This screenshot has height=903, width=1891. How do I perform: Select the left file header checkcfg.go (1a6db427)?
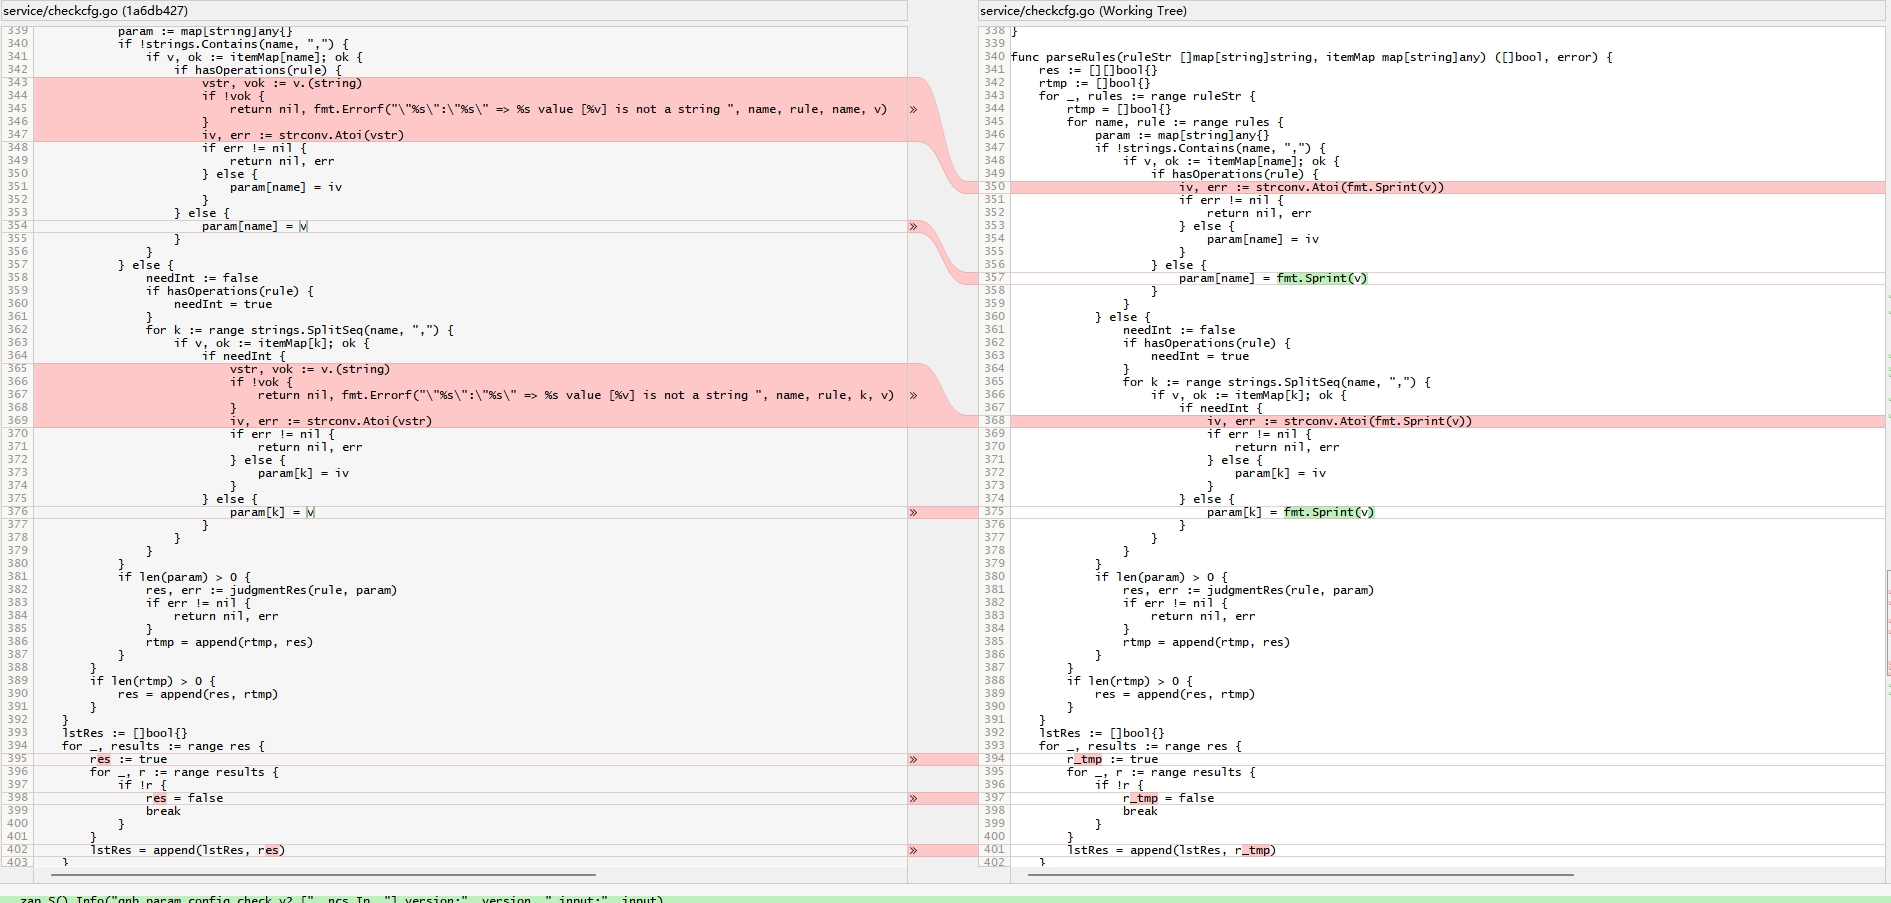(x=95, y=11)
